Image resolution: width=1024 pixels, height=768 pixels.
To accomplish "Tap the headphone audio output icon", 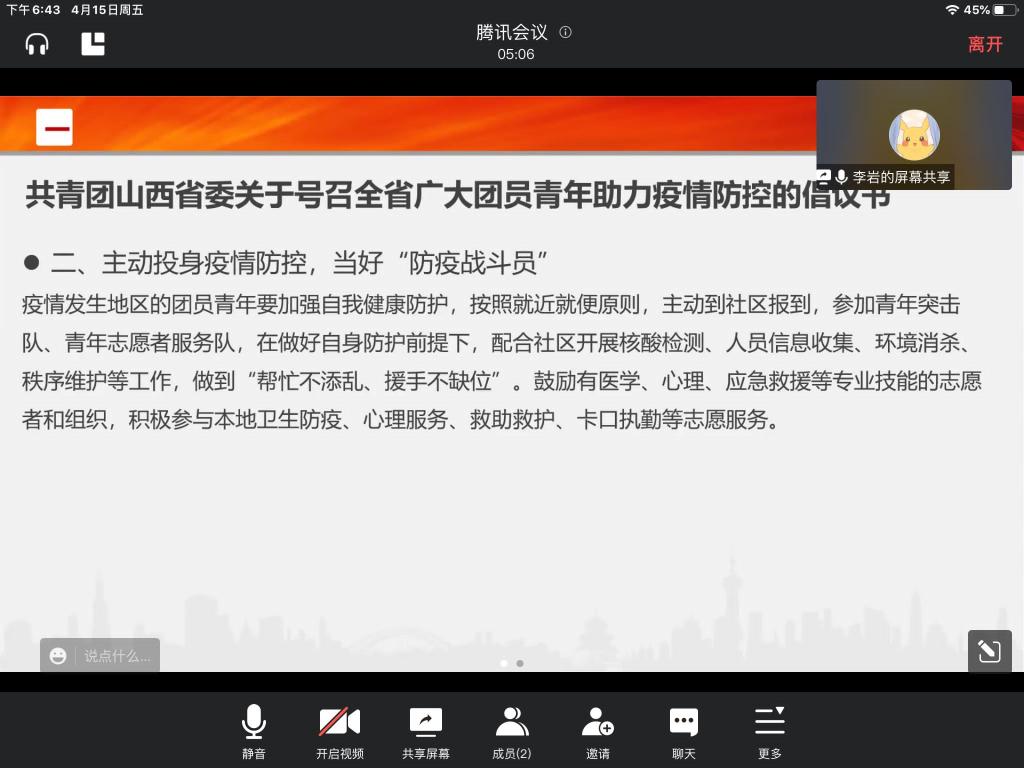I will pos(37,44).
